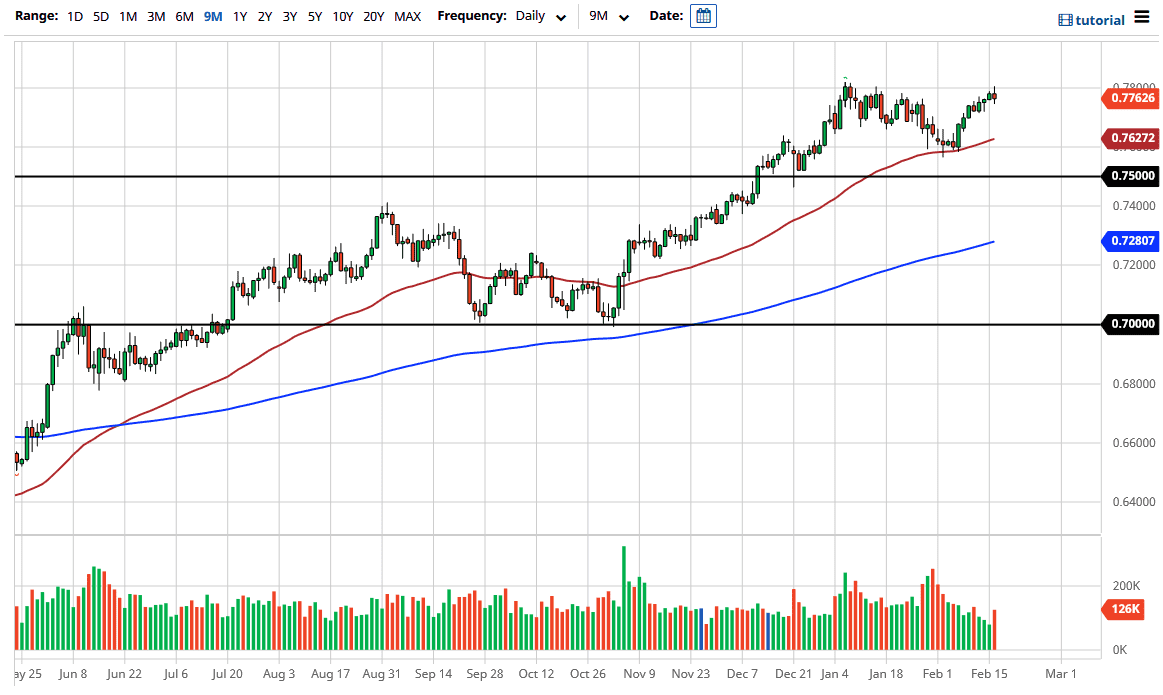1163x695 pixels.
Task: Click the tutorial film-strip icon
Action: tap(1063, 19)
